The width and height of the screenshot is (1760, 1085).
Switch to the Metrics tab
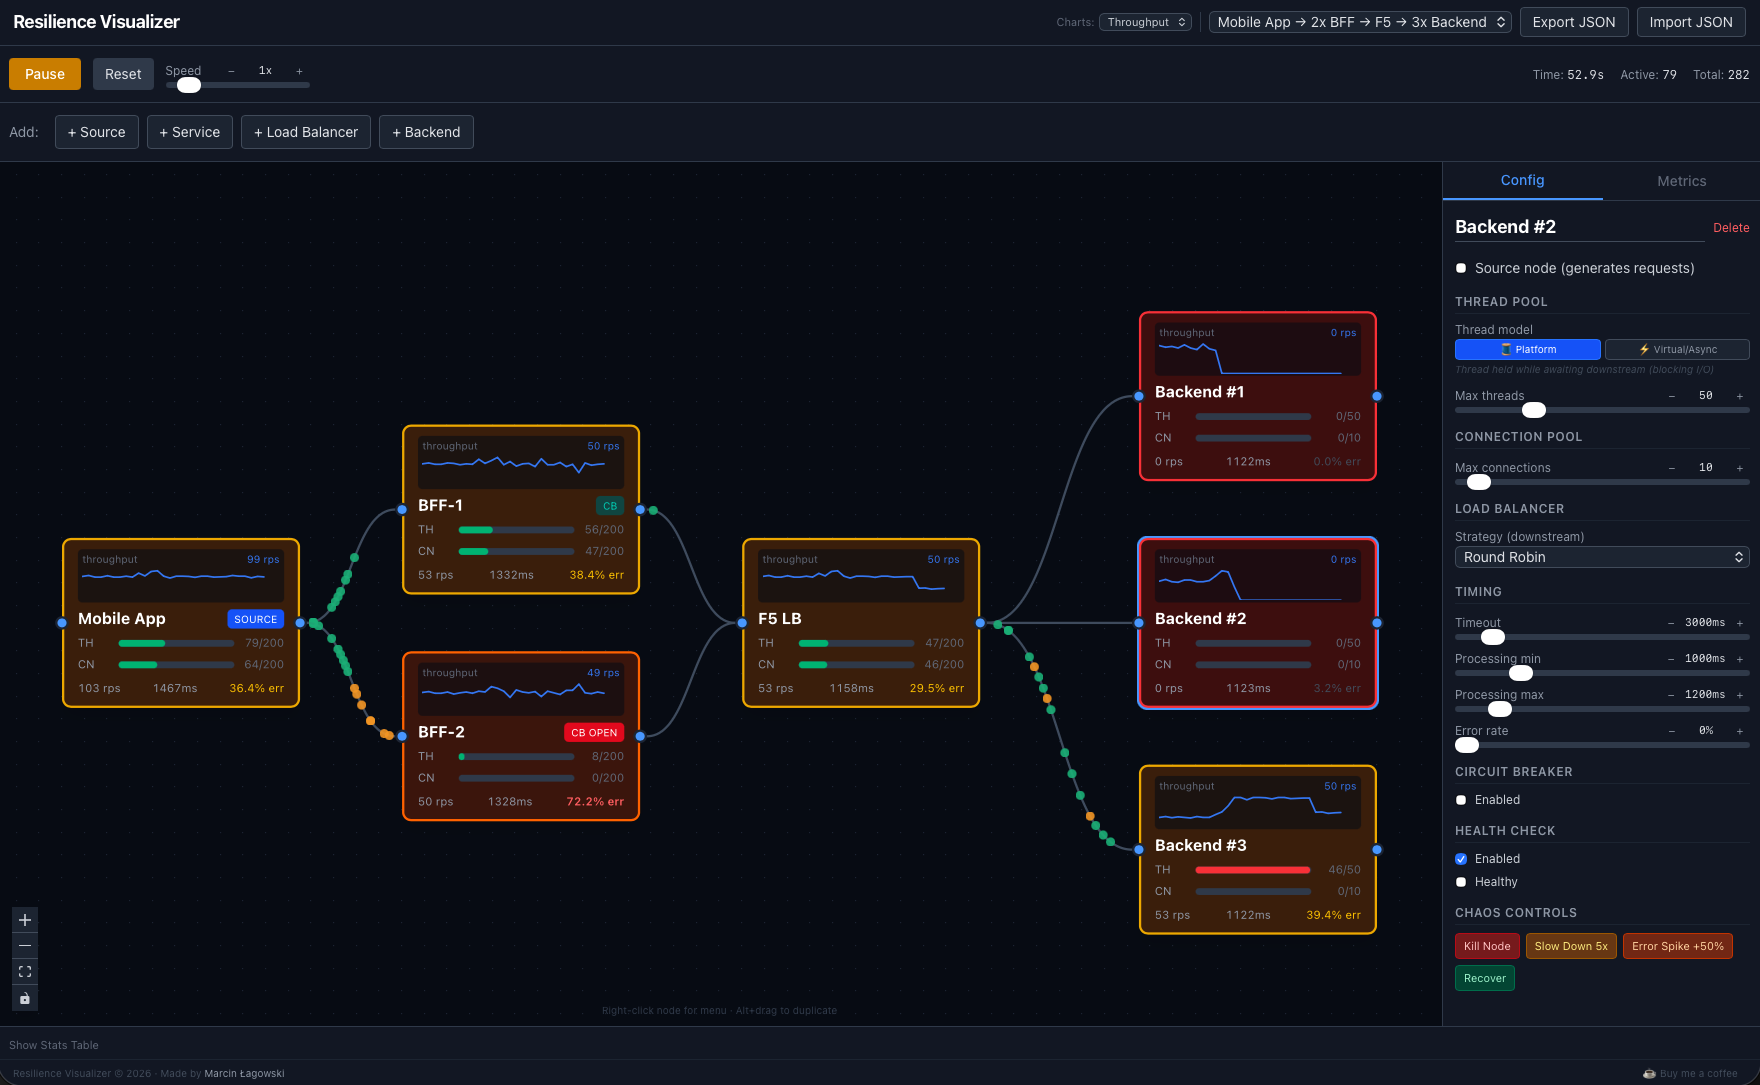1681,181
